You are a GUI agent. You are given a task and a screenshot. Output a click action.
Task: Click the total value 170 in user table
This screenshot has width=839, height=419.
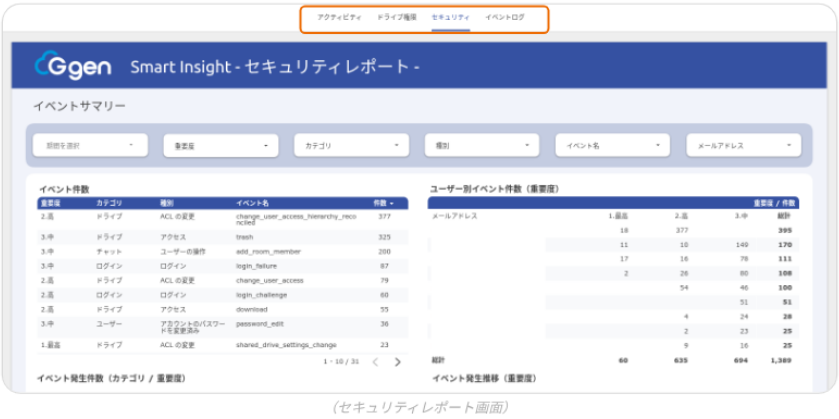pyautogui.click(x=785, y=245)
